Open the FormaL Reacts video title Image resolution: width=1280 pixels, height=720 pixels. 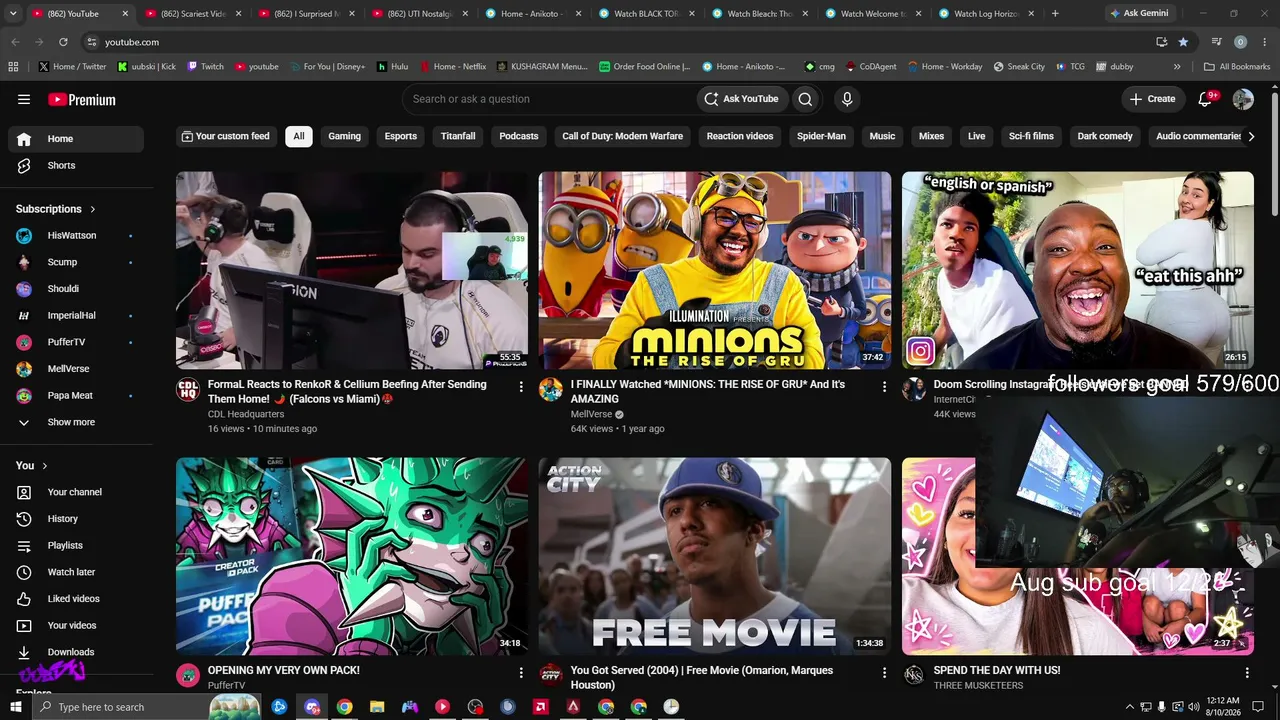click(347, 391)
